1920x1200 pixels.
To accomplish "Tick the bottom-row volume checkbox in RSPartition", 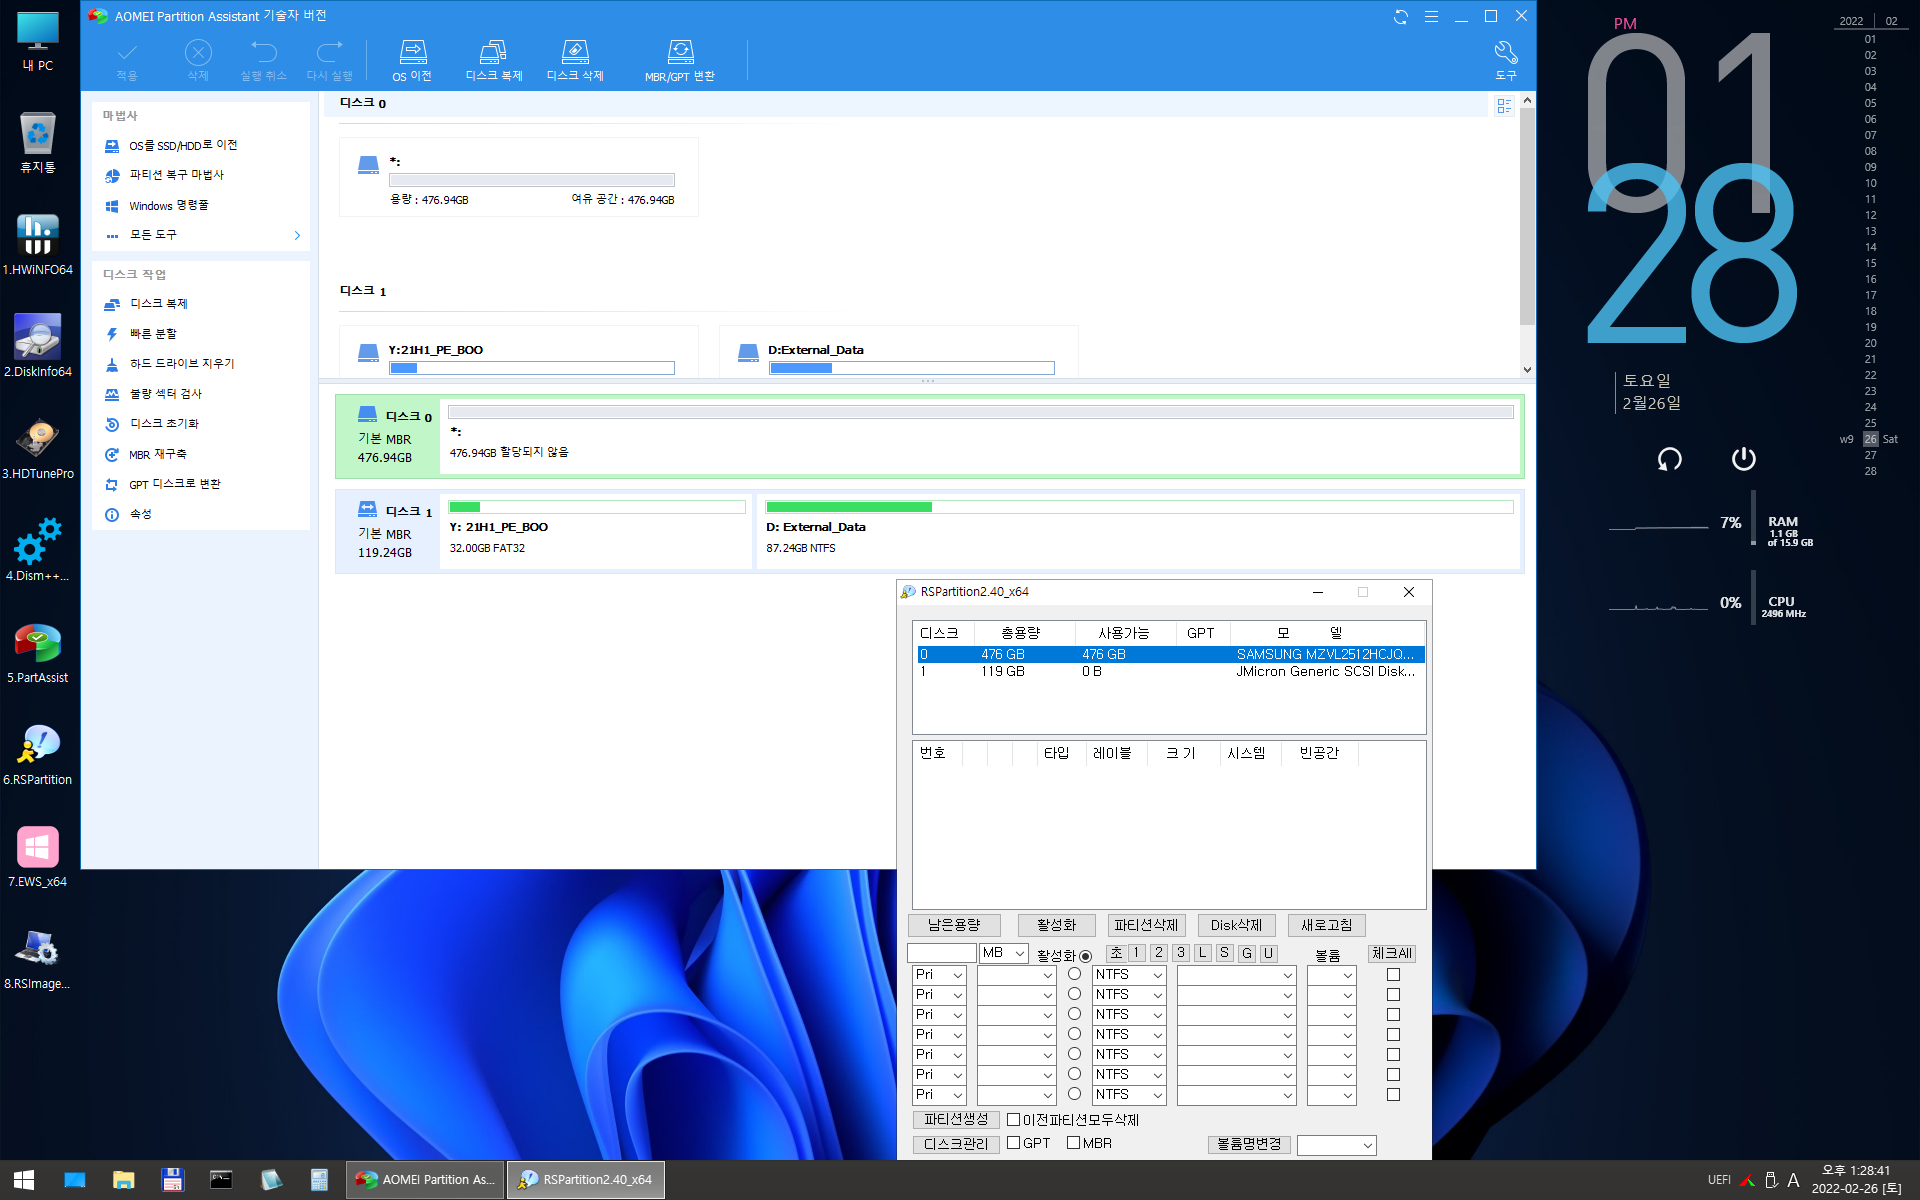I will 1393,1095.
